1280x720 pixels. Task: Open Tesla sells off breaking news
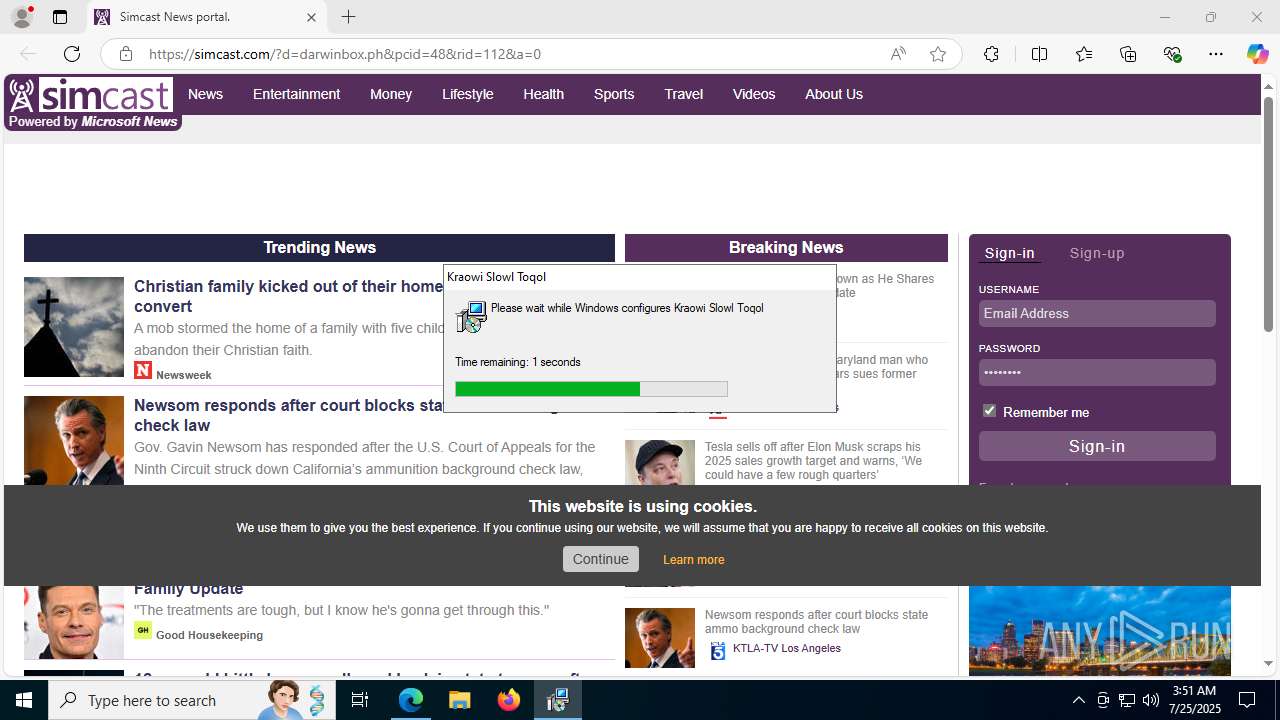click(813, 461)
